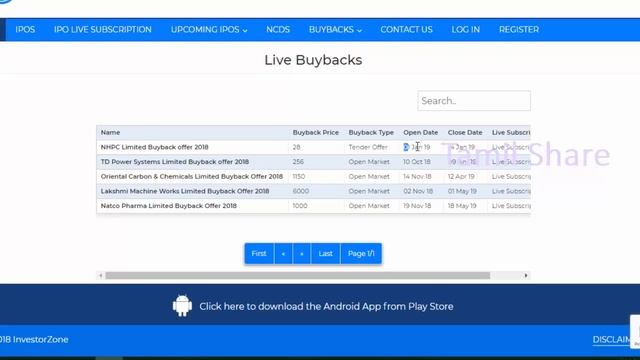Sort by Open Date column header
This screenshot has width=640, height=360.
coord(420,133)
